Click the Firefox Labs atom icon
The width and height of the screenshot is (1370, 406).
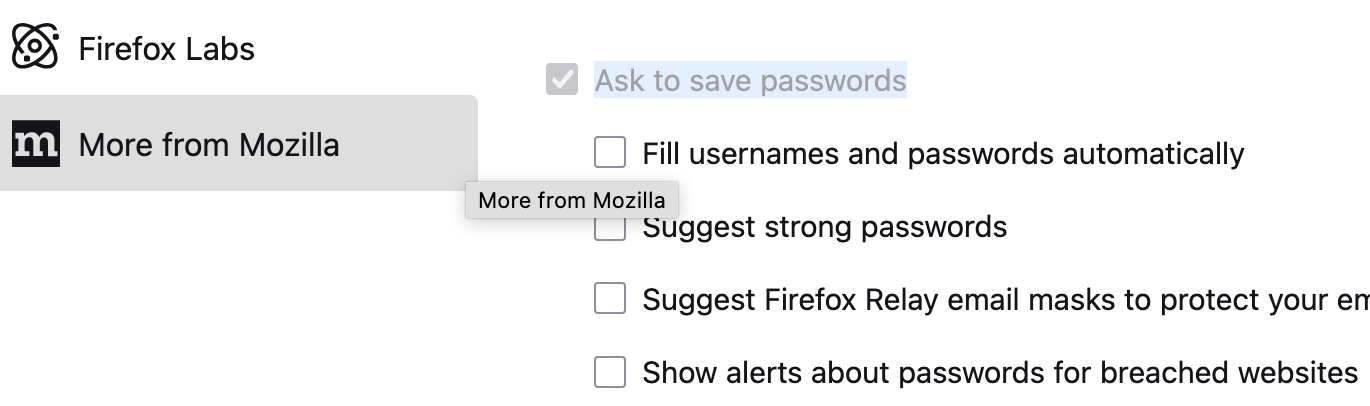pyautogui.click(x=35, y=47)
